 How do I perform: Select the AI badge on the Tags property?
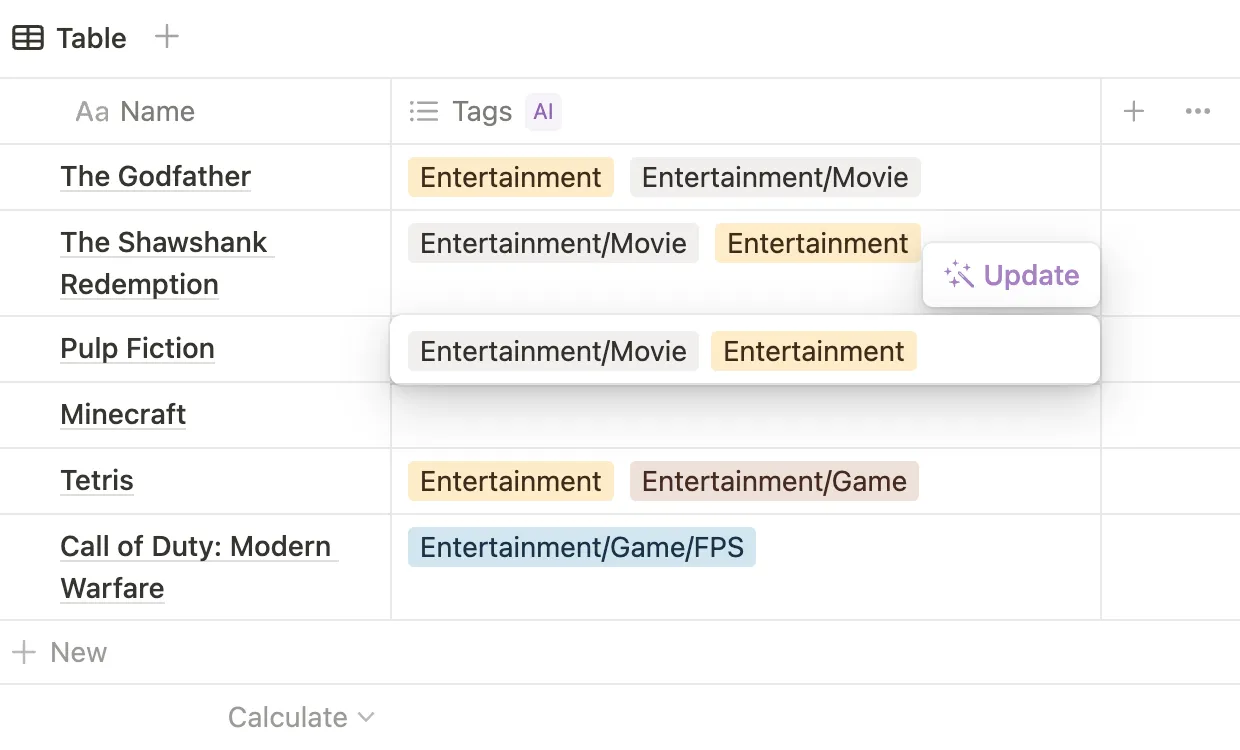[543, 111]
